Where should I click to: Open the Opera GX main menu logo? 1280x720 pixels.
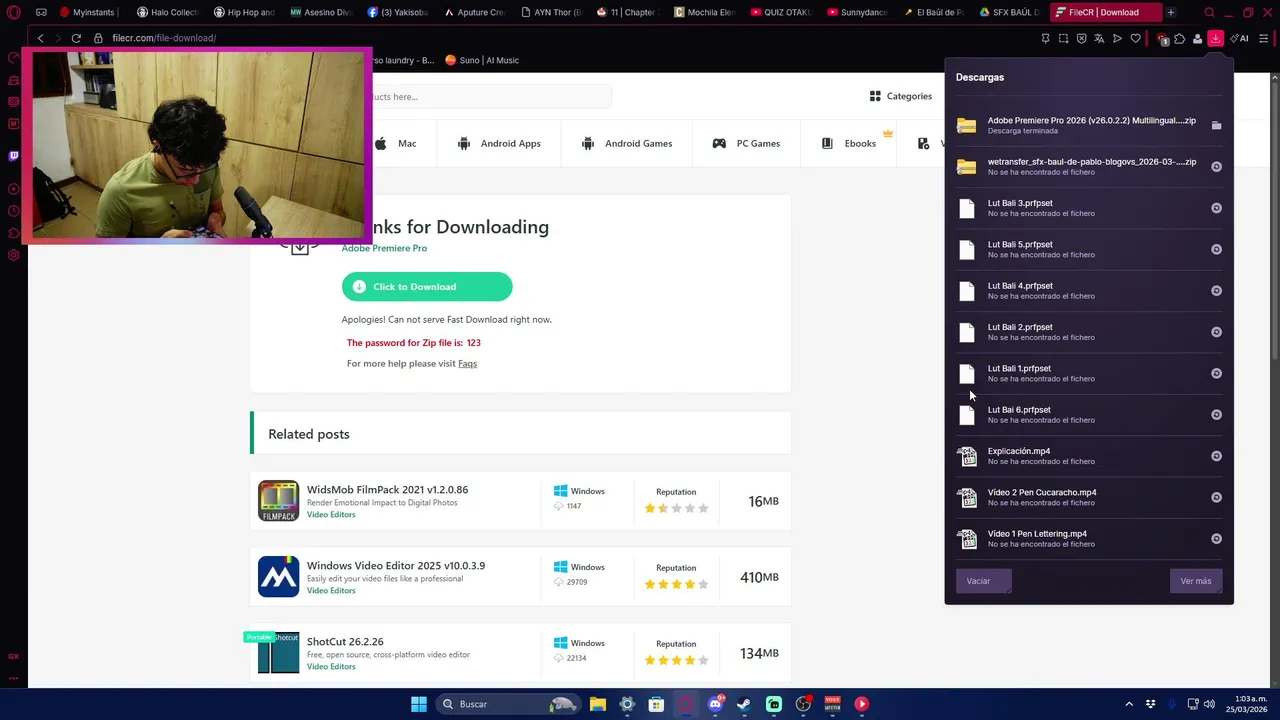point(14,13)
